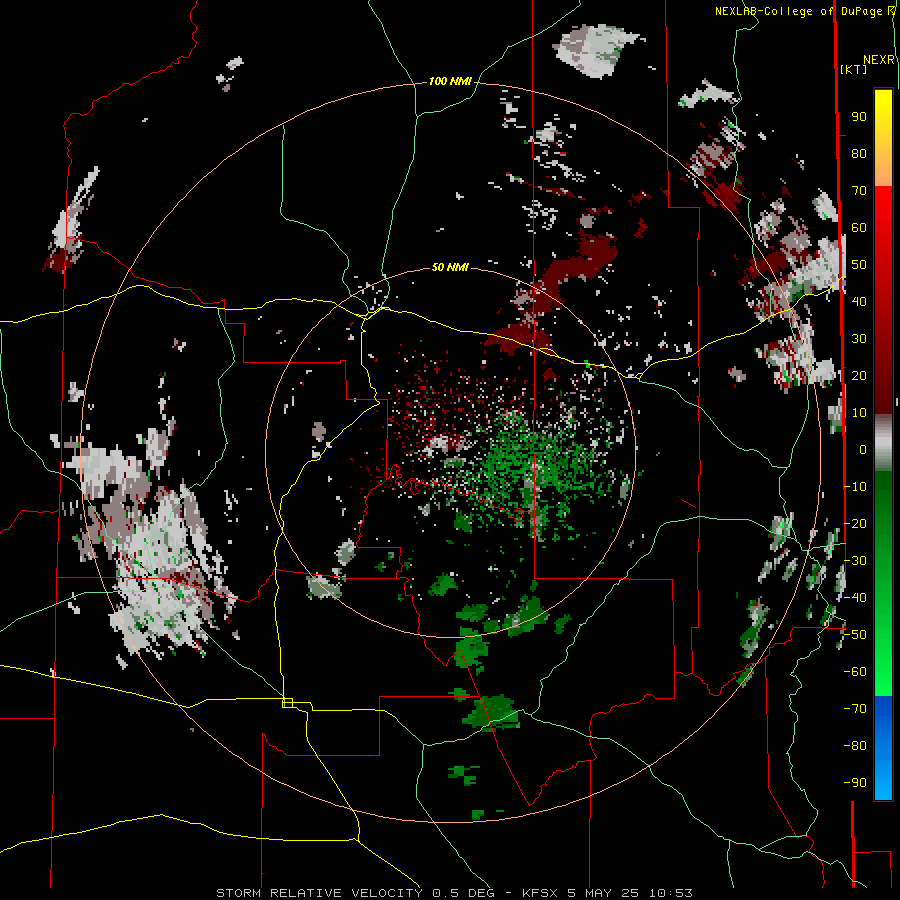Click the positive "20" velocity scale label

tap(859, 375)
